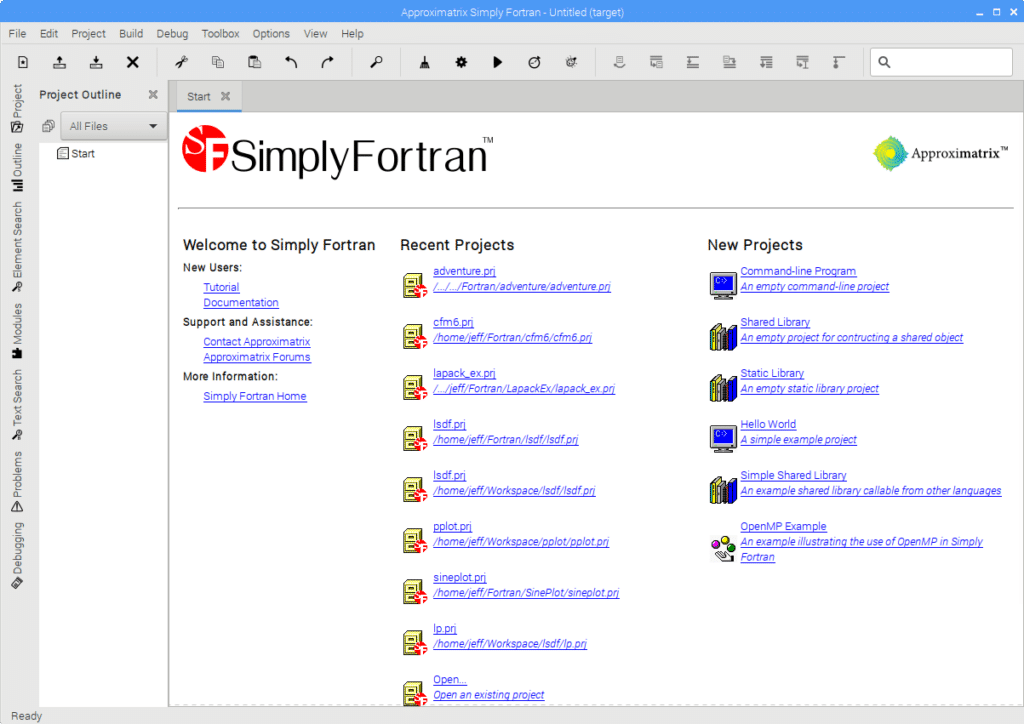This screenshot has width=1024, height=724.
Task: Open the Project menu
Action: pos(88,33)
